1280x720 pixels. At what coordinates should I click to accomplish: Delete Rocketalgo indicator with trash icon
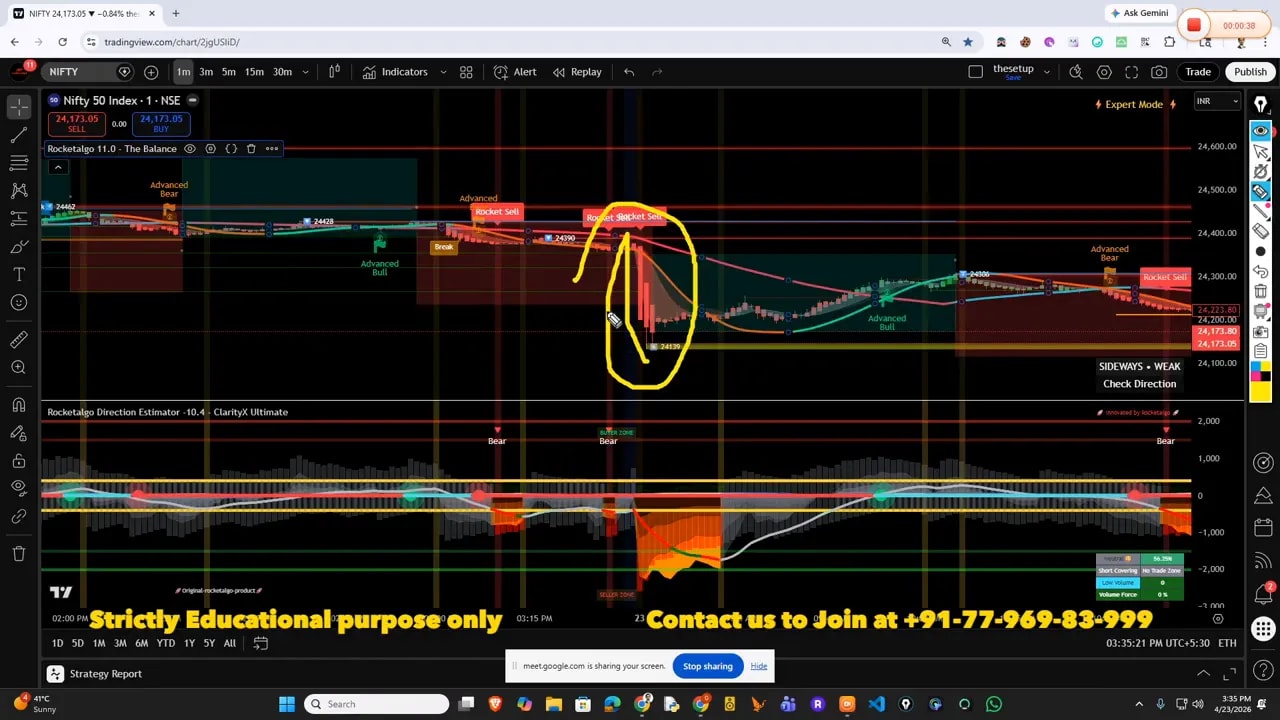point(251,149)
